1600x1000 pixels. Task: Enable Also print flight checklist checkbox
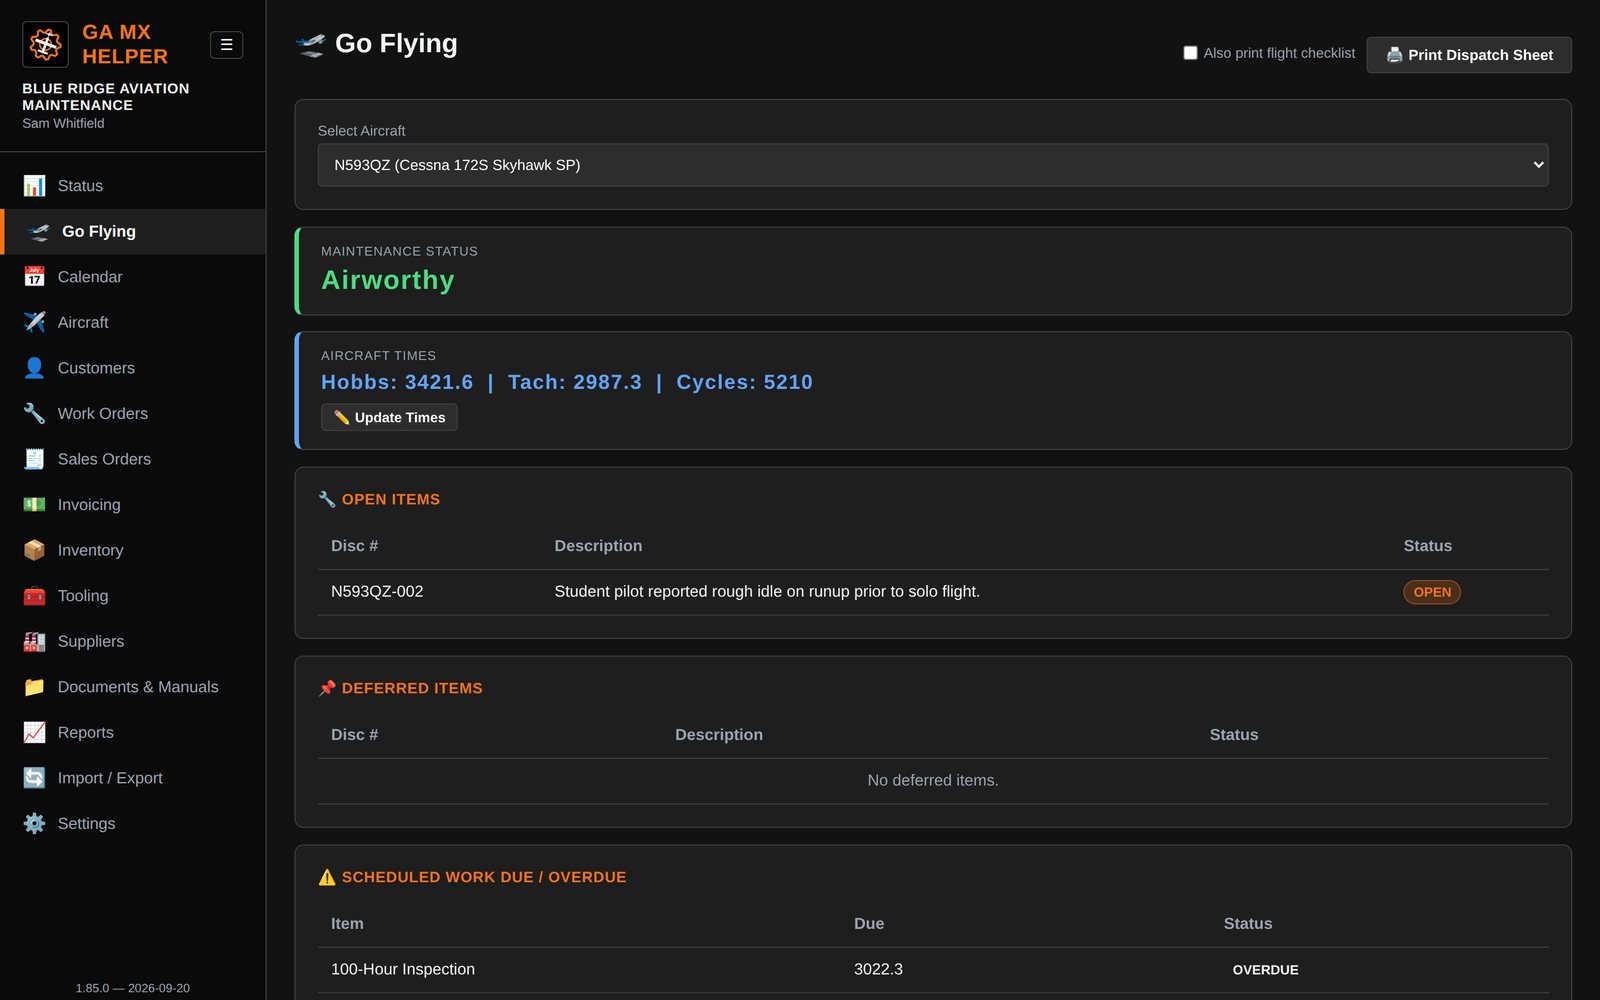1190,53
